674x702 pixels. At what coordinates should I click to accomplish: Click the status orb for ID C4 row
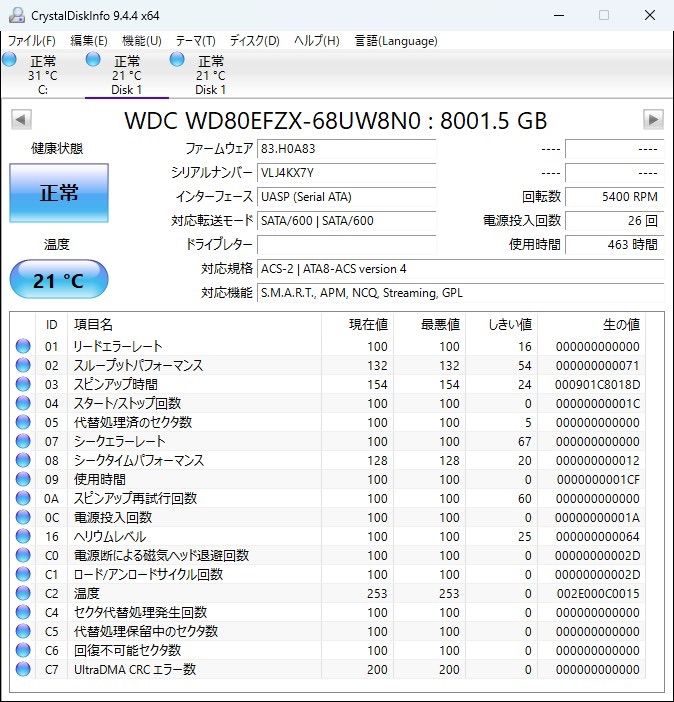23,612
